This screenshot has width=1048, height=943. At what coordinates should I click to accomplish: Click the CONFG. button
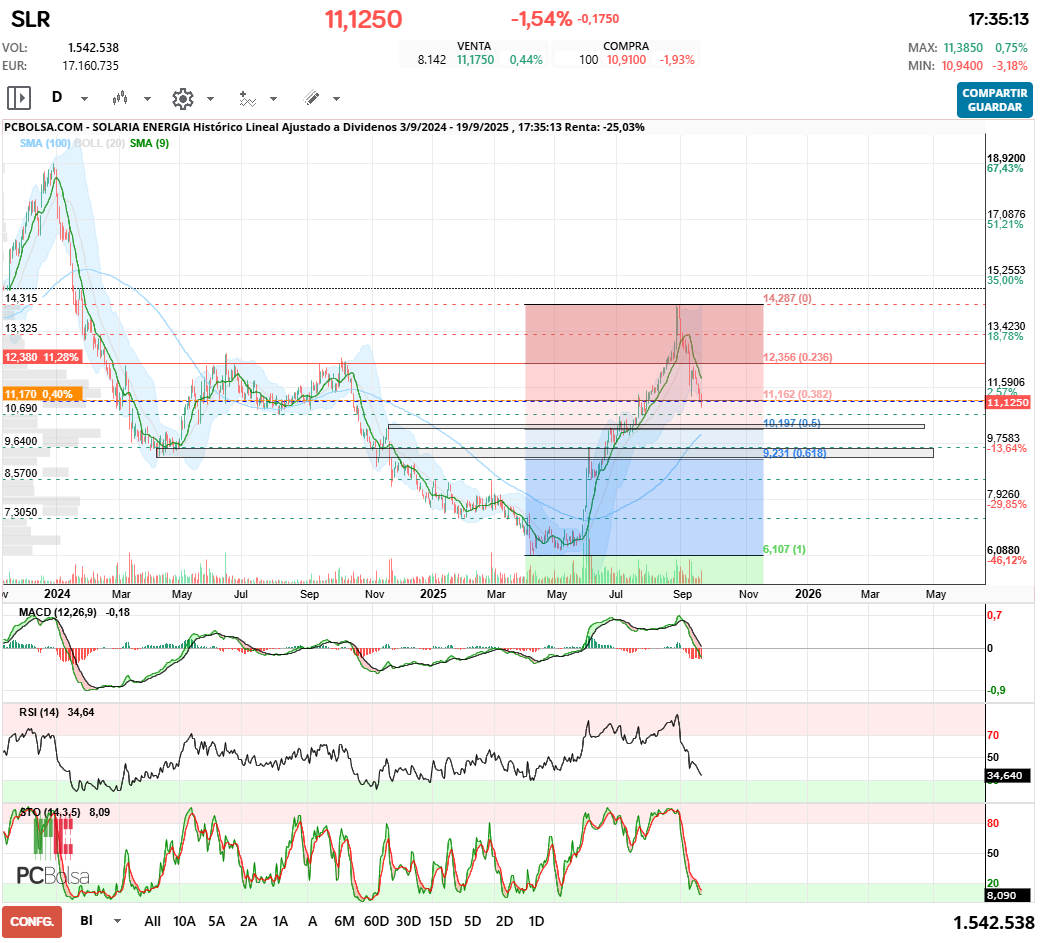tap(32, 922)
